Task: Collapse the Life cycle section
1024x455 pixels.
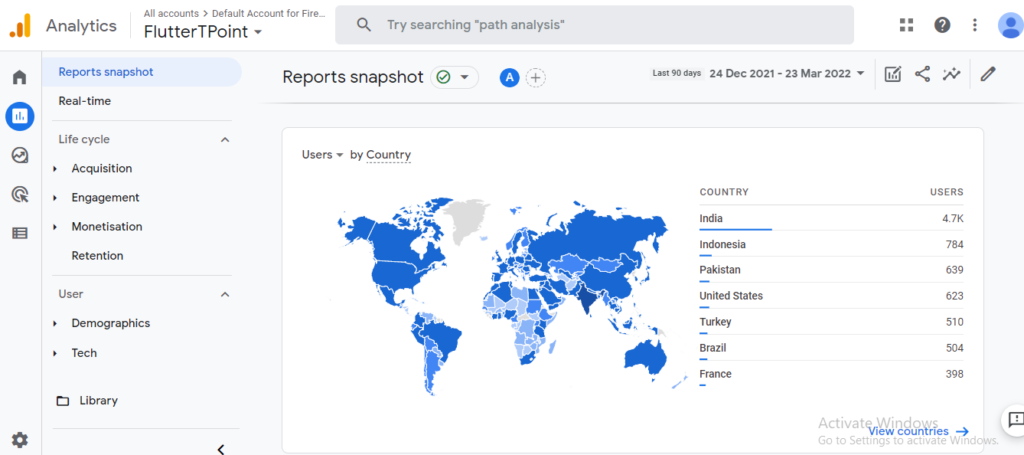Action: (225, 140)
